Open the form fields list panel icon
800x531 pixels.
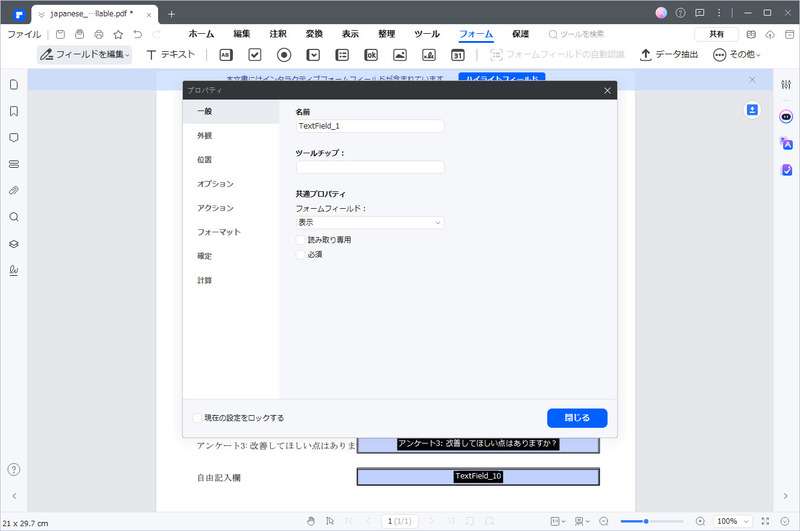coord(14,164)
